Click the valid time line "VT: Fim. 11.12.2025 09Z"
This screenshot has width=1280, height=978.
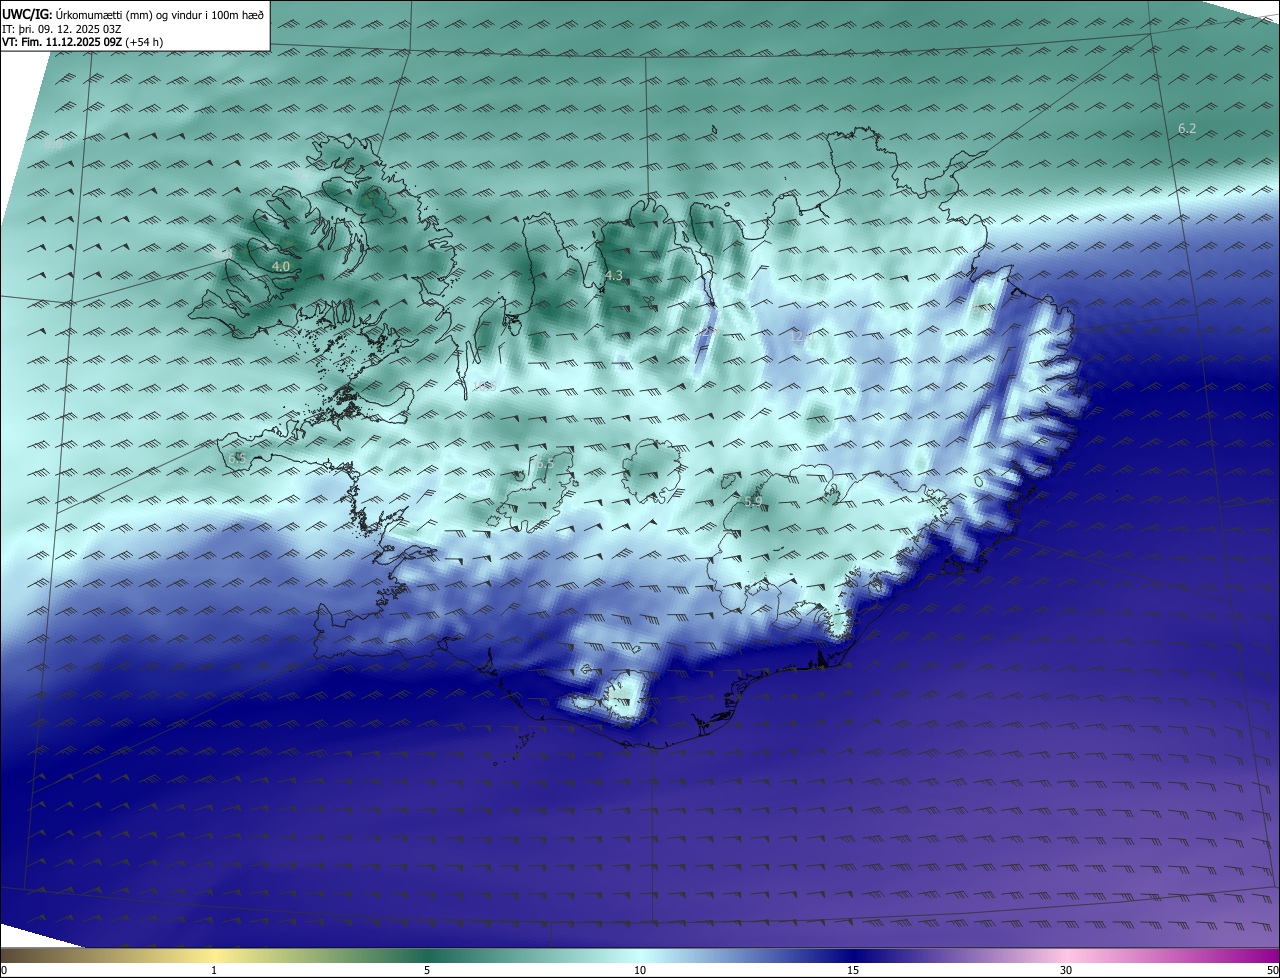coord(61,42)
